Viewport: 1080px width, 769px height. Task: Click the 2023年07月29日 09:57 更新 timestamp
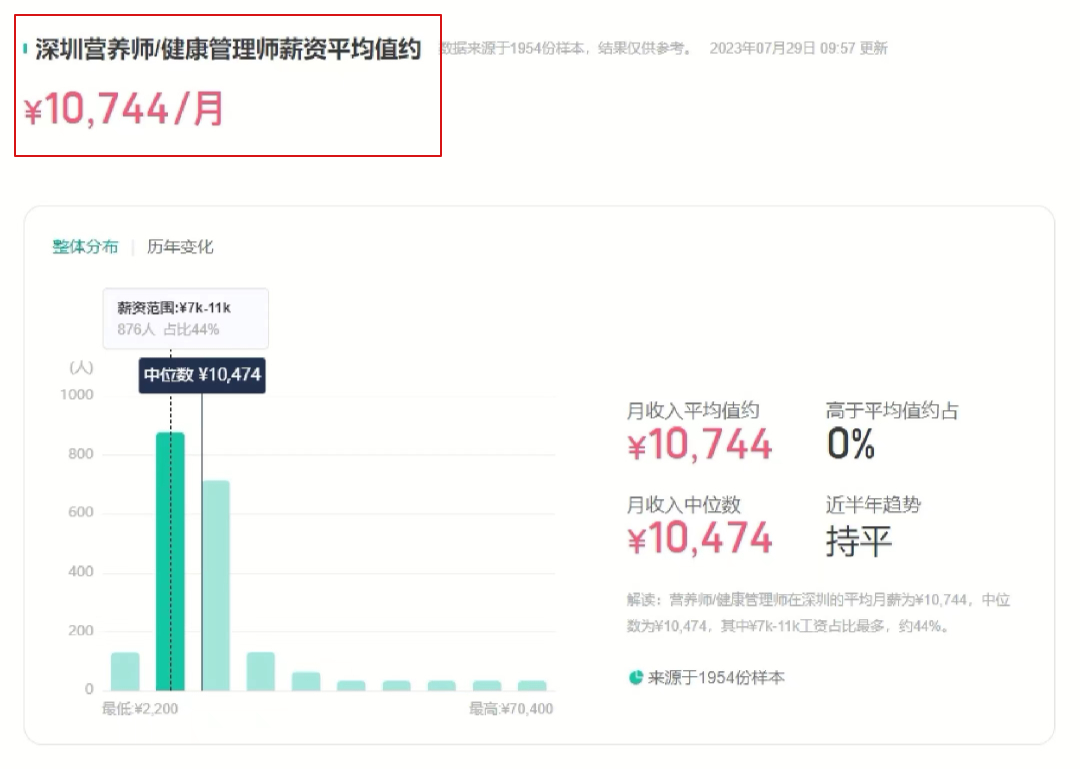[798, 48]
